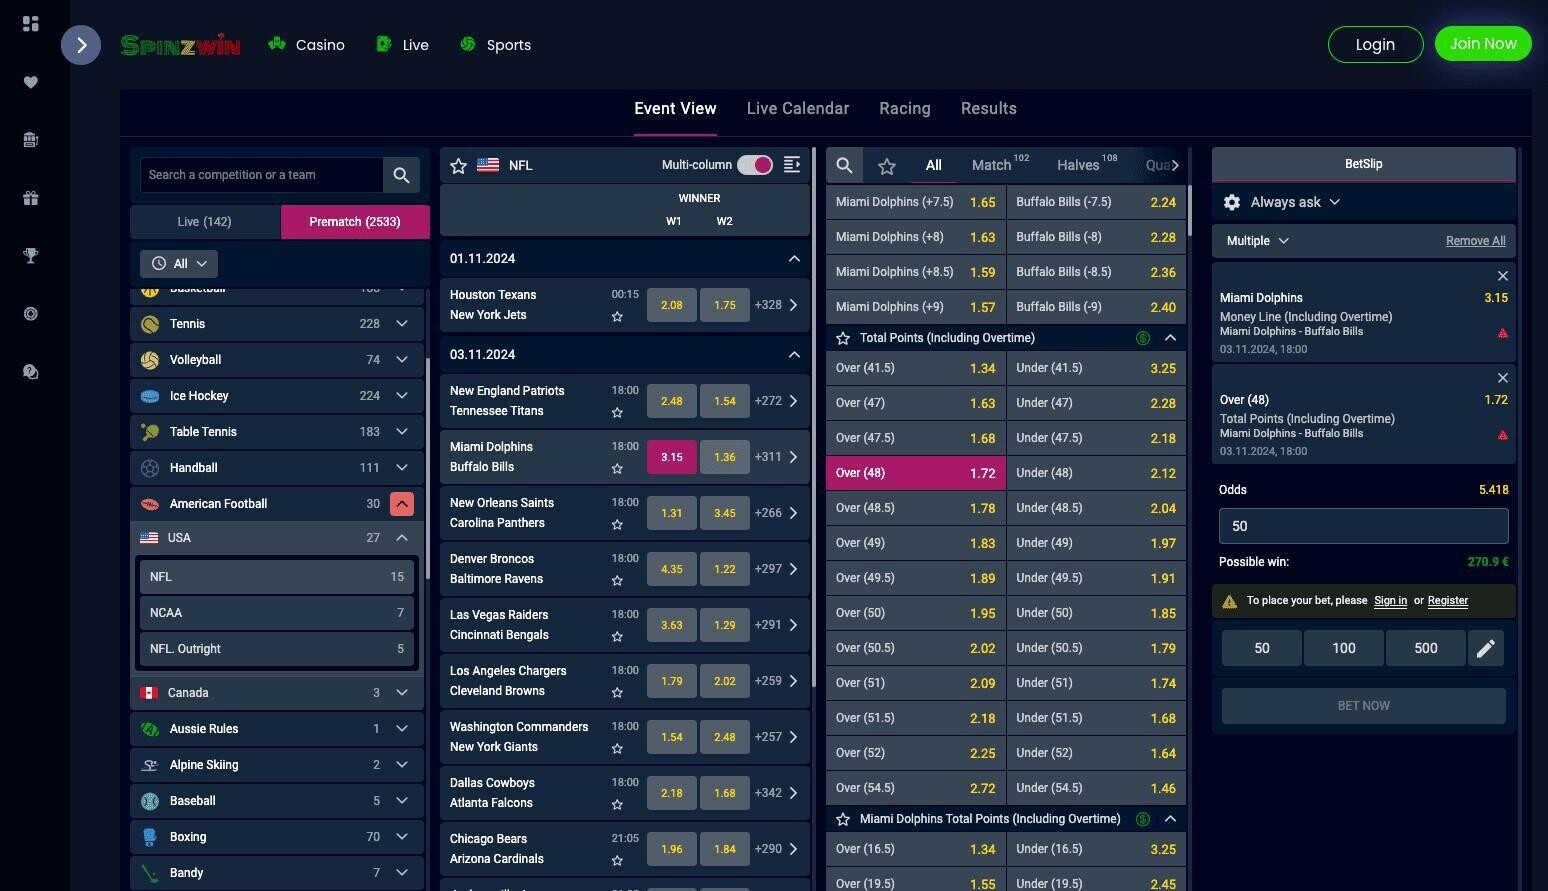The width and height of the screenshot is (1548, 891).
Task: Expand the Canada region
Action: [402, 693]
